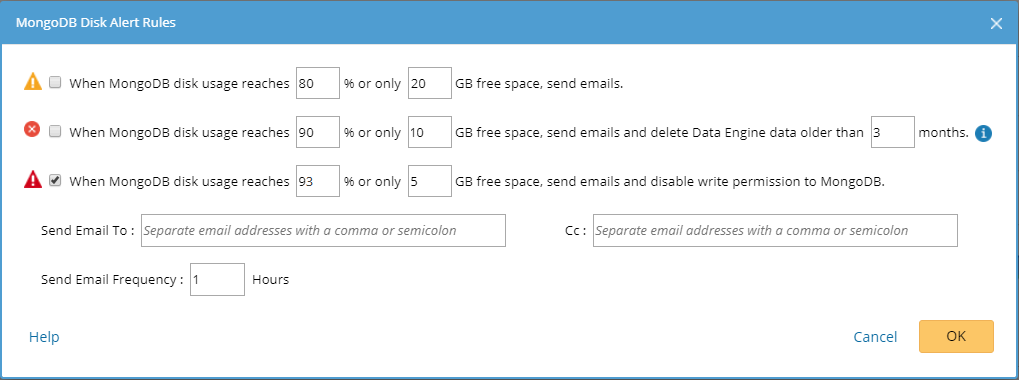The image size is (1019, 380).
Task: Uncheck the 93% disk usage alert checkbox
Action: click(55, 181)
